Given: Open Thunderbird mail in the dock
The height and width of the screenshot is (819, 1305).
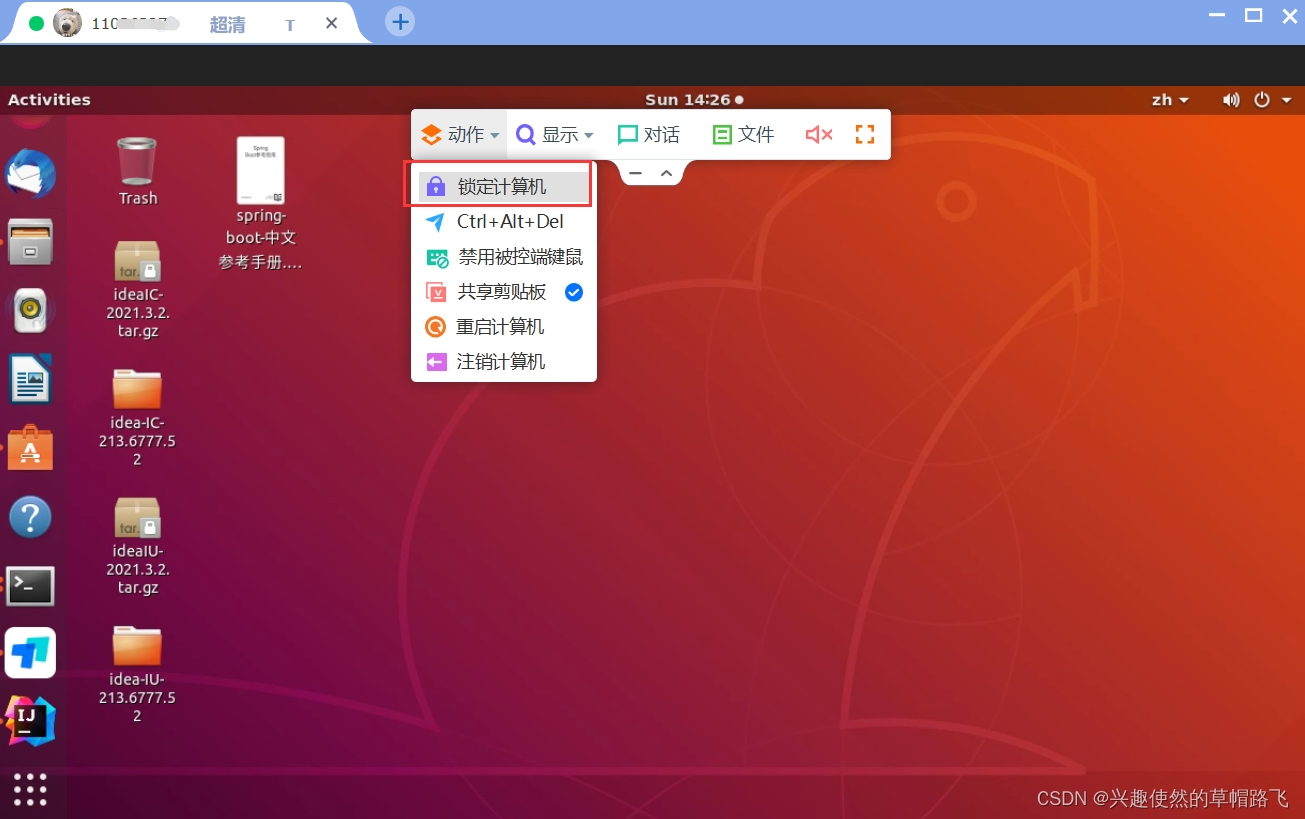Looking at the screenshot, I should pos(31,175).
